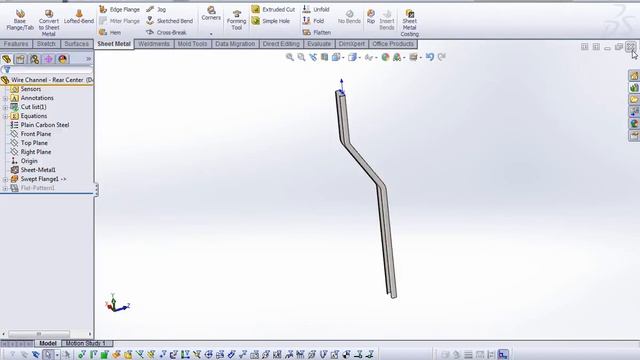The image size is (640, 360).
Task: Expand the Equations folder
Action: coord(5,116)
